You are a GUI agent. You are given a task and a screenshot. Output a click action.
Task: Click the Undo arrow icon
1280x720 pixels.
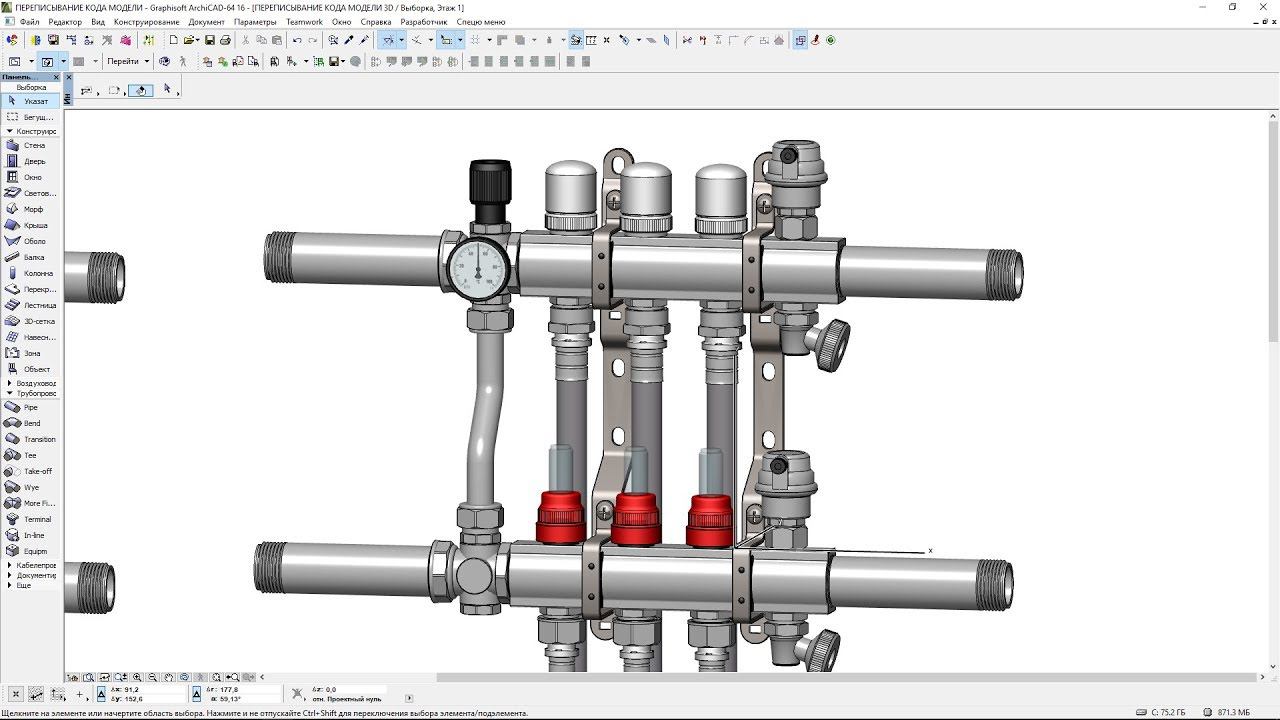(x=297, y=40)
